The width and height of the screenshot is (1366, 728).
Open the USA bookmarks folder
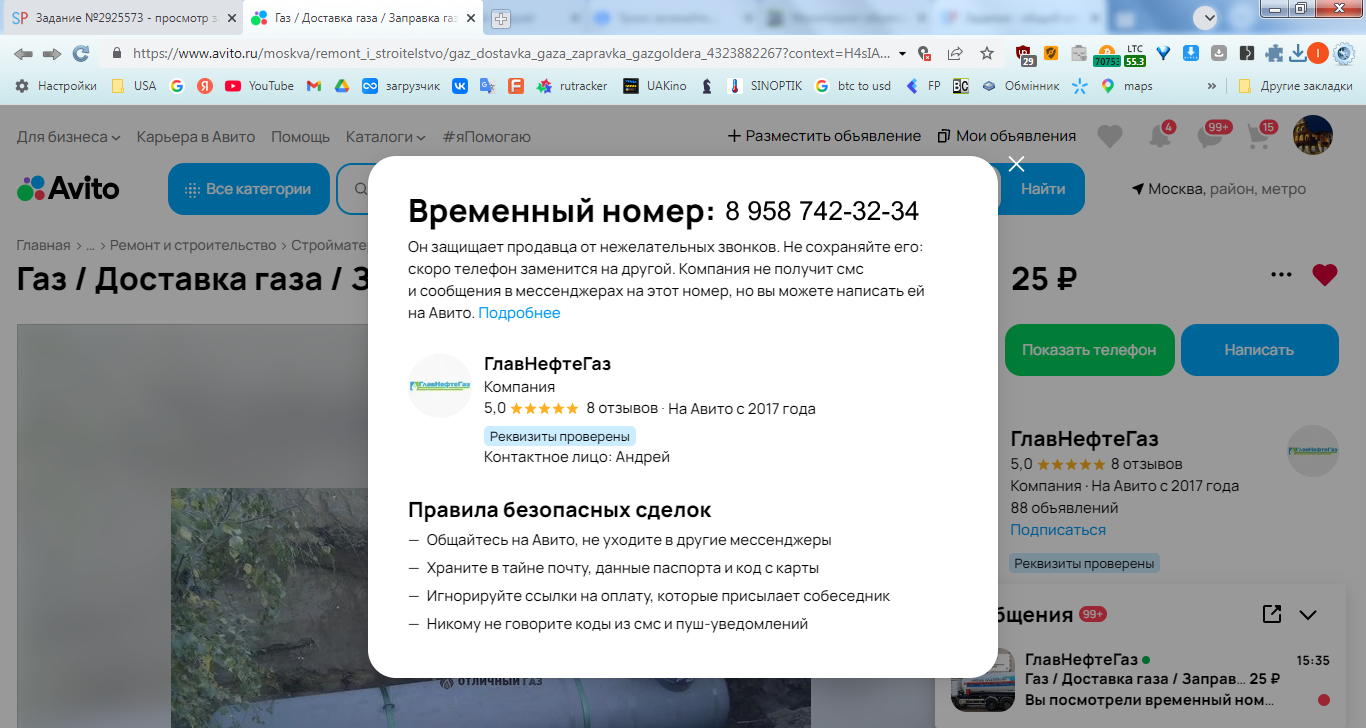click(x=134, y=86)
